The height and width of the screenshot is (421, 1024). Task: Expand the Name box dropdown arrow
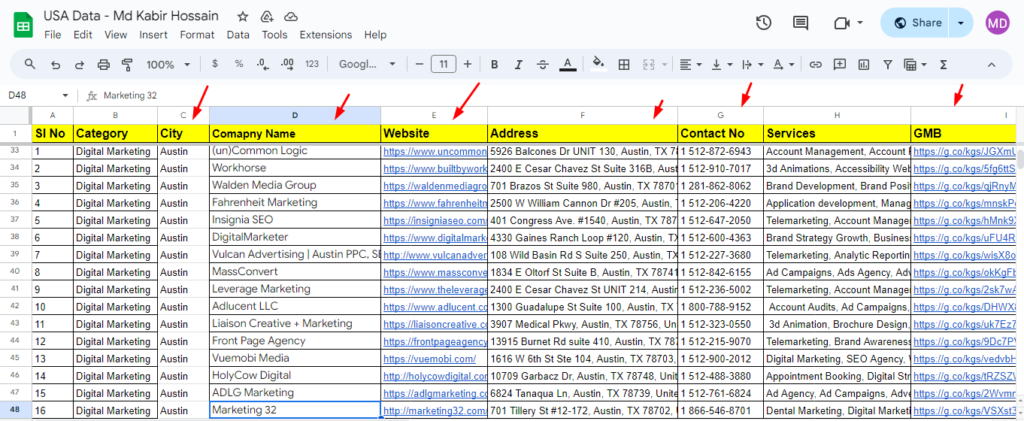tap(65, 95)
